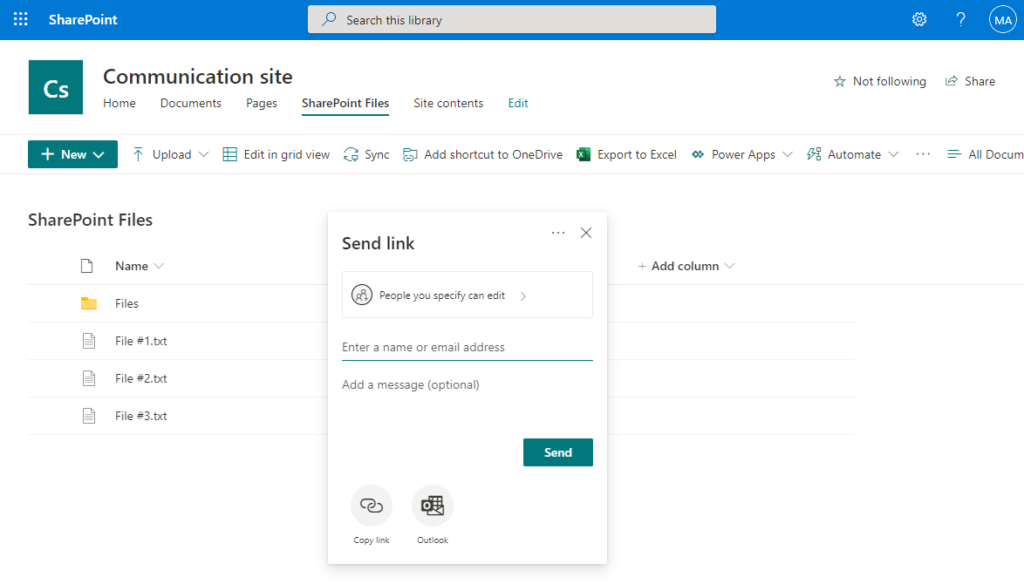This screenshot has height=584, width=1024.
Task: Select the SharePoint Files nav tab
Action: tap(345, 103)
